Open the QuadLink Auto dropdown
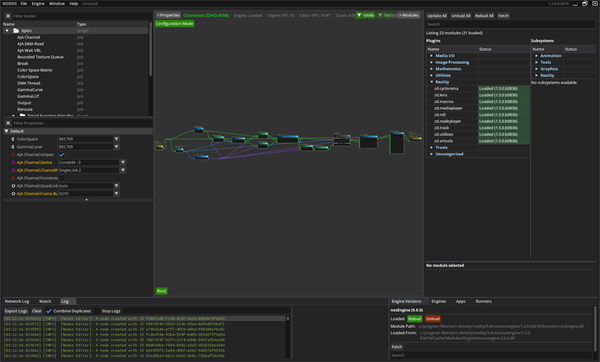The image size is (600, 362). tap(116, 186)
